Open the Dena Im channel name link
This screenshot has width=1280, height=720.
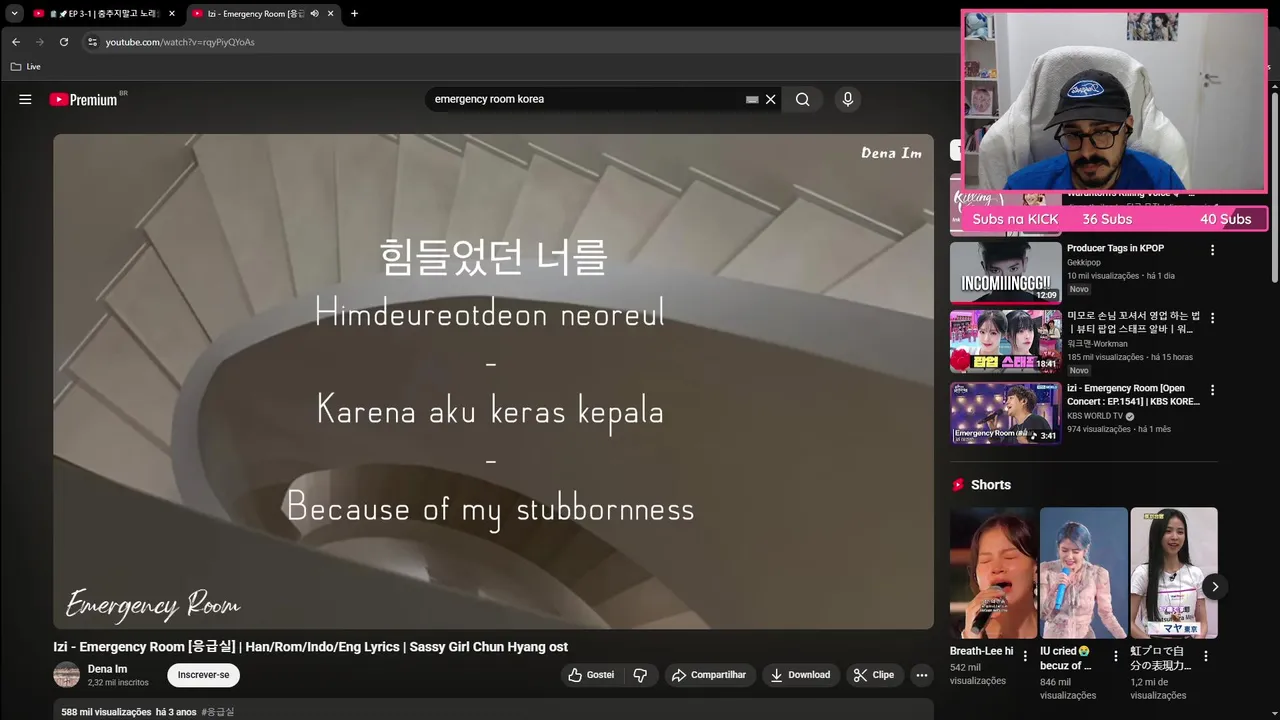point(107,669)
